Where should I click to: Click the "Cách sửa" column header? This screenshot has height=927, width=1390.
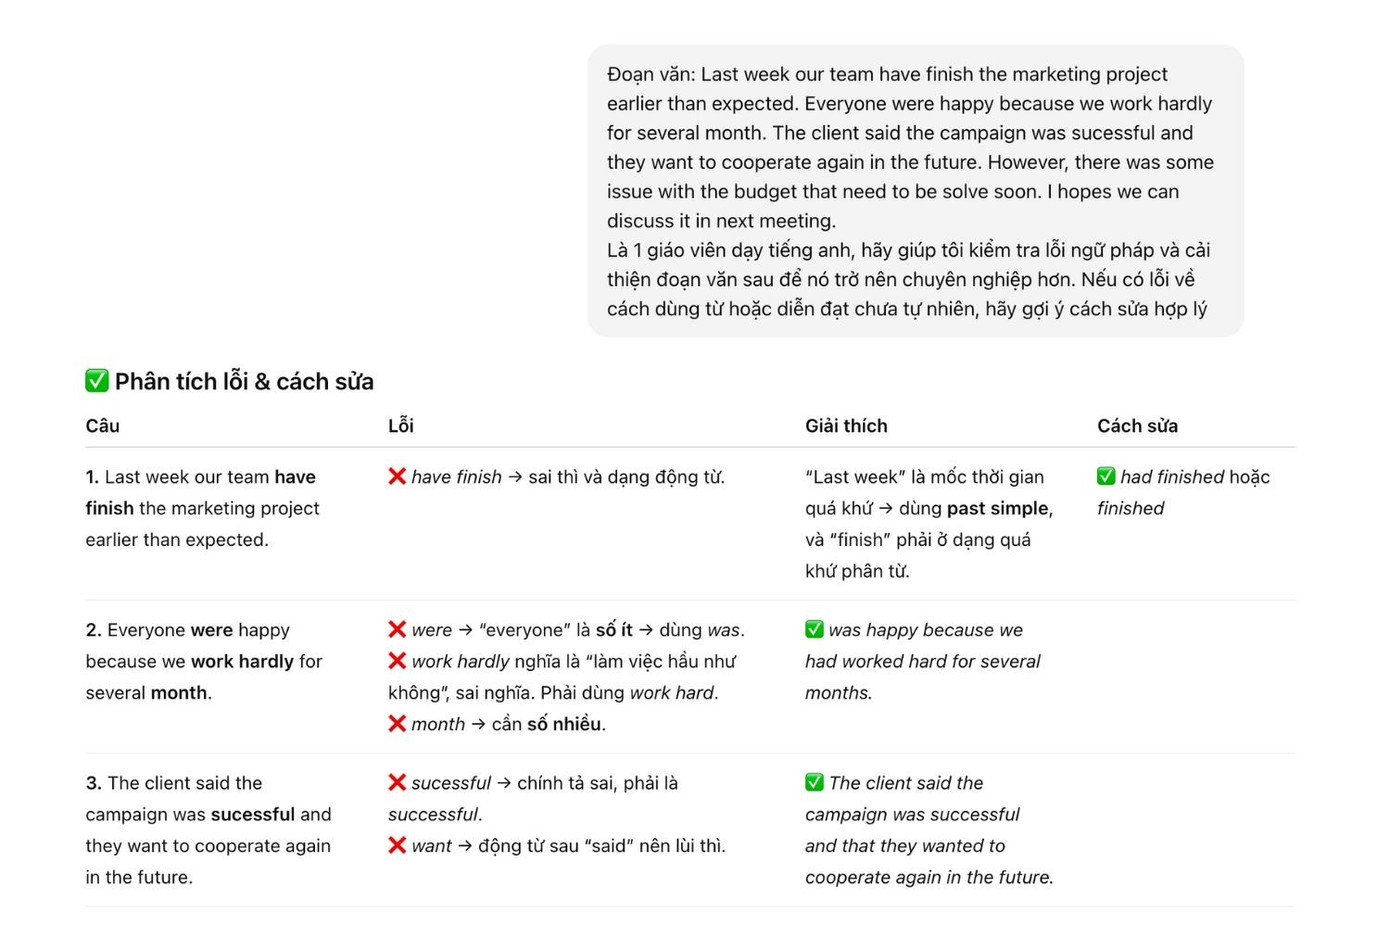(1137, 426)
